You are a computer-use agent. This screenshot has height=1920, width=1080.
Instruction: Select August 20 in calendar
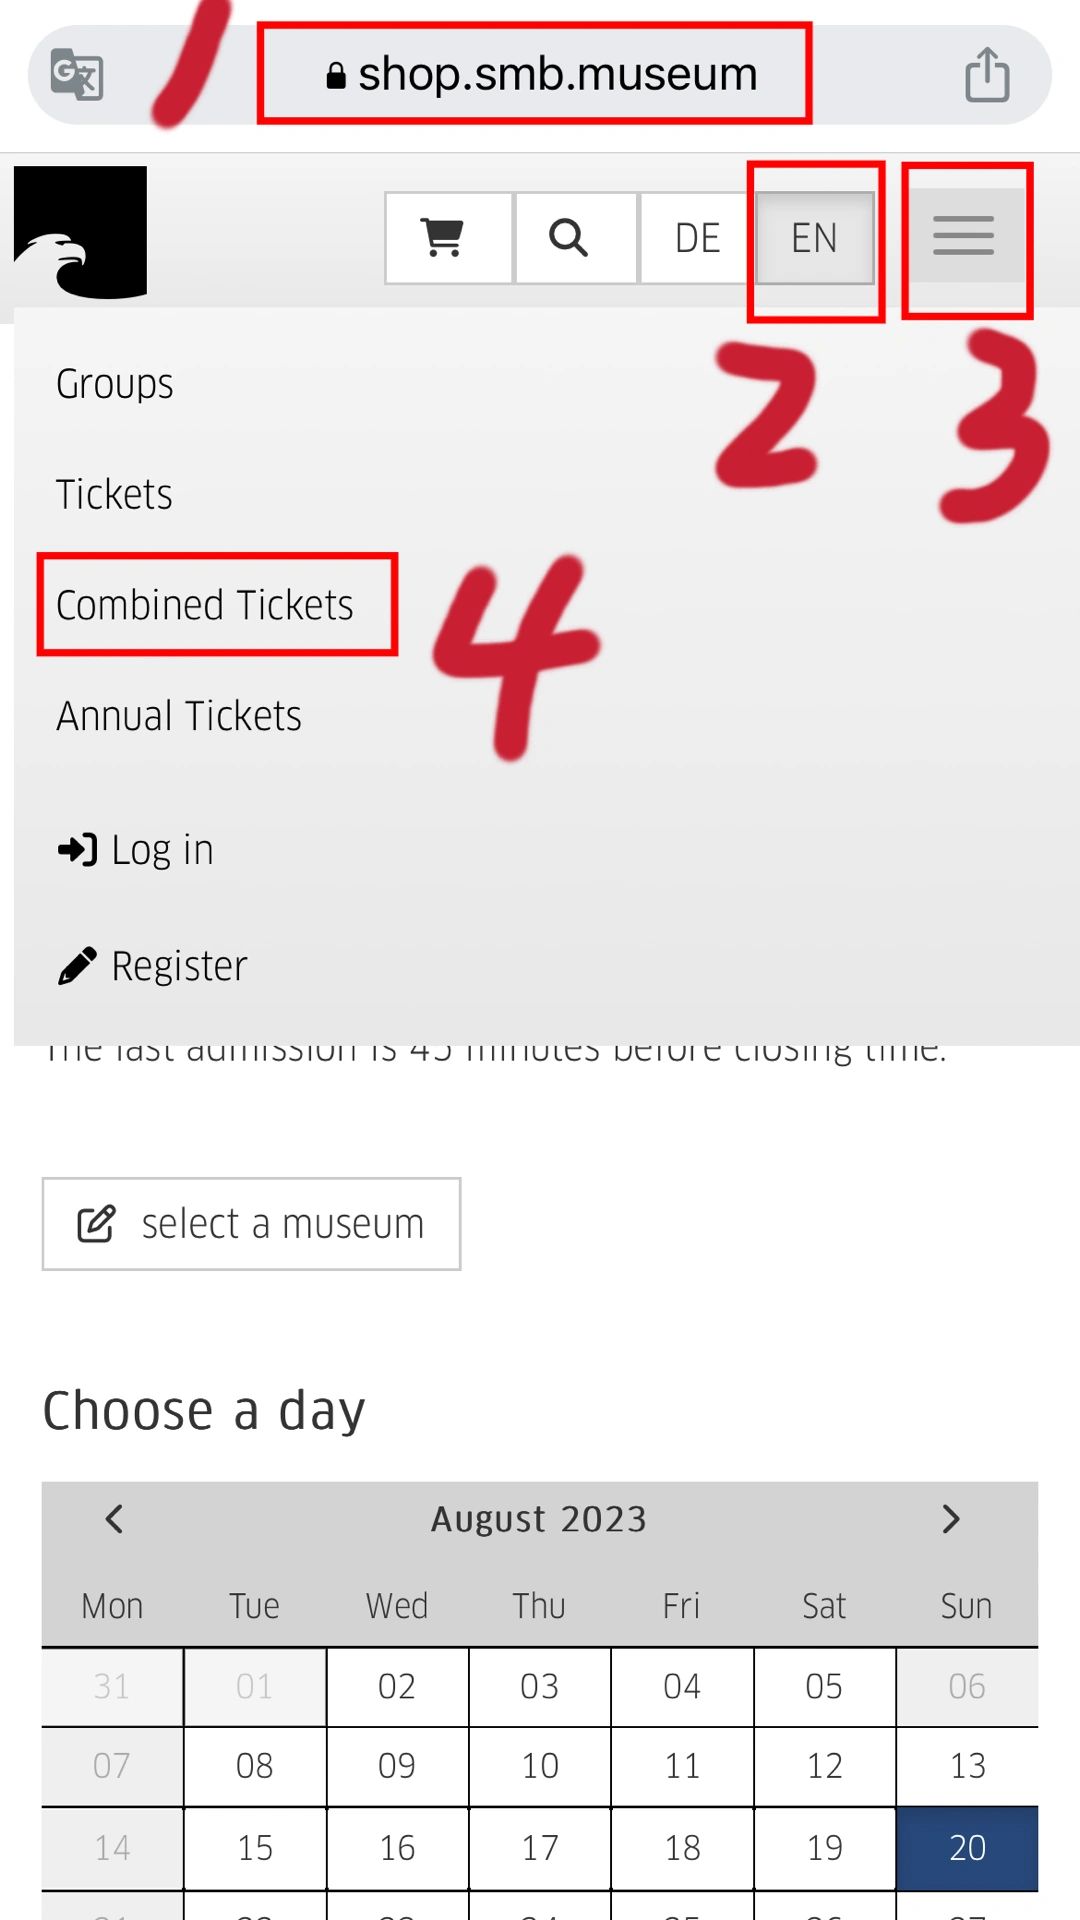(x=967, y=1848)
